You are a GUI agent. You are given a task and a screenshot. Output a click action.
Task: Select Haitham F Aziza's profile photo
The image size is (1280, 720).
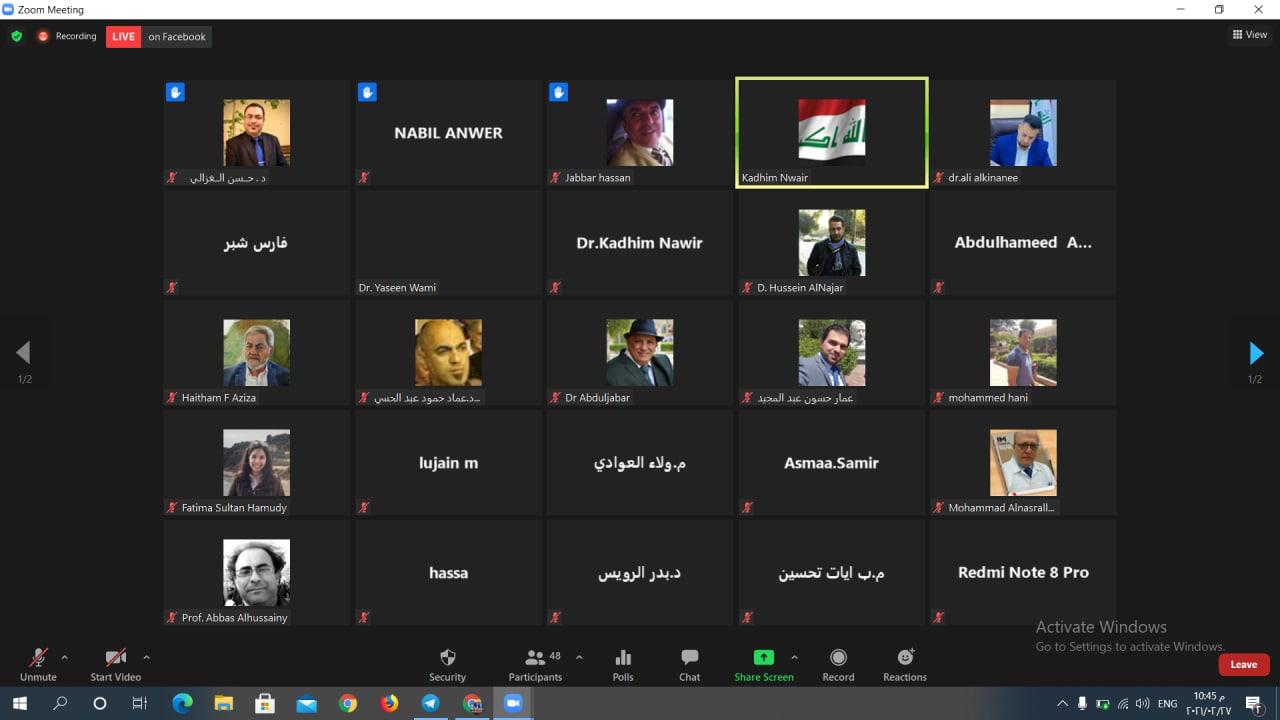click(256, 353)
